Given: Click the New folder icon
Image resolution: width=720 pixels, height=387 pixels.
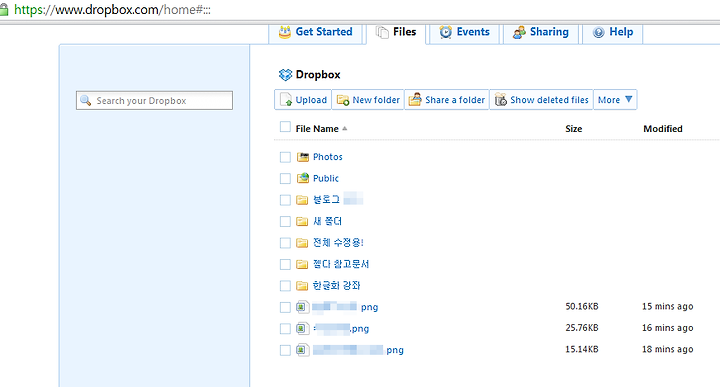Looking at the screenshot, I should click(x=343, y=100).
